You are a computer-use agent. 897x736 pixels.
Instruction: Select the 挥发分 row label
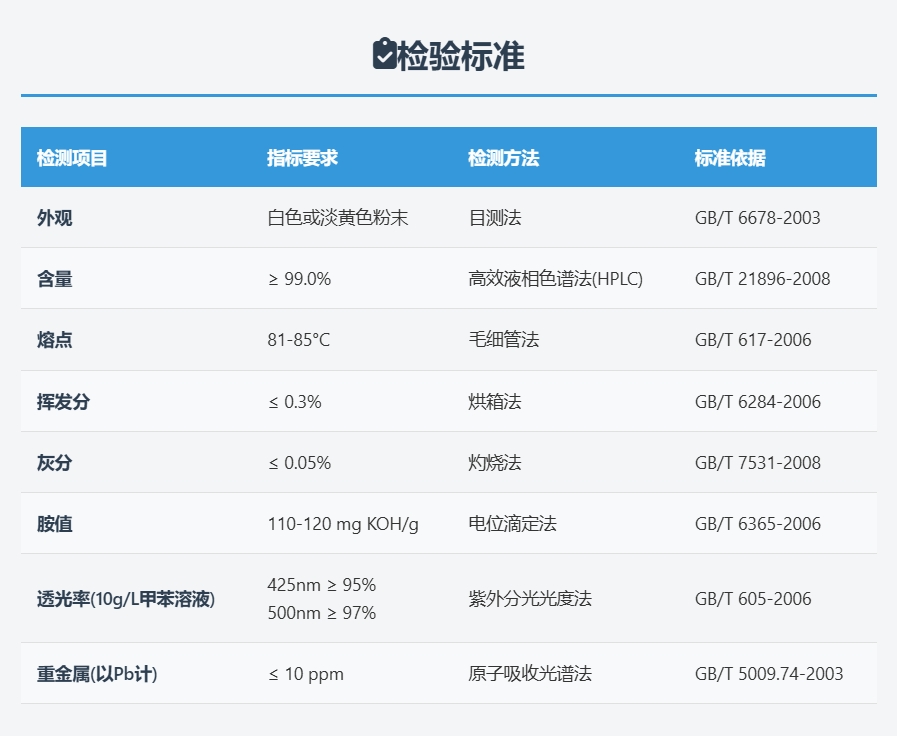[x=63, y=402]
